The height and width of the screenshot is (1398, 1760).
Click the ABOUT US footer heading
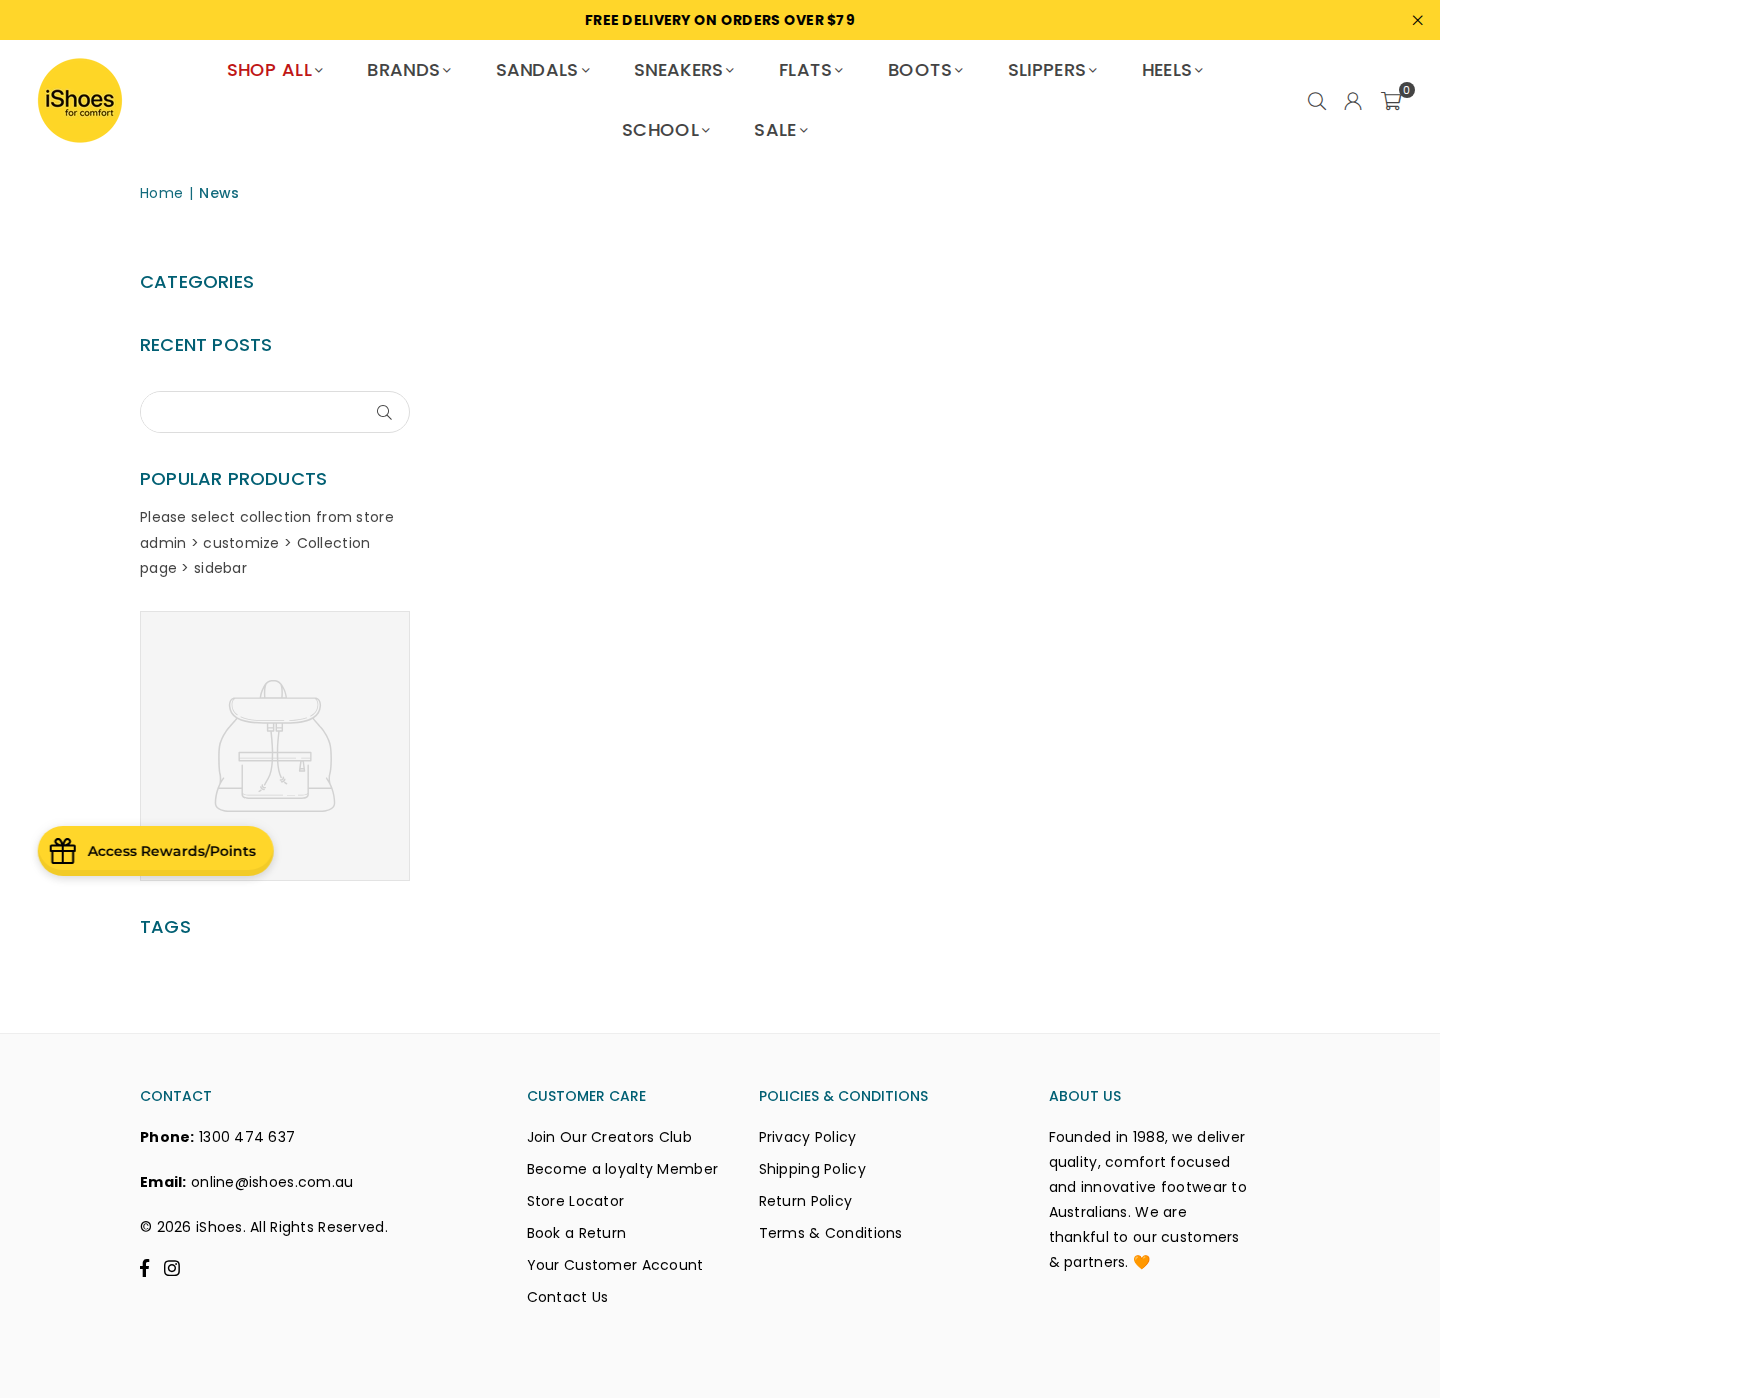coord(1085,1096)
